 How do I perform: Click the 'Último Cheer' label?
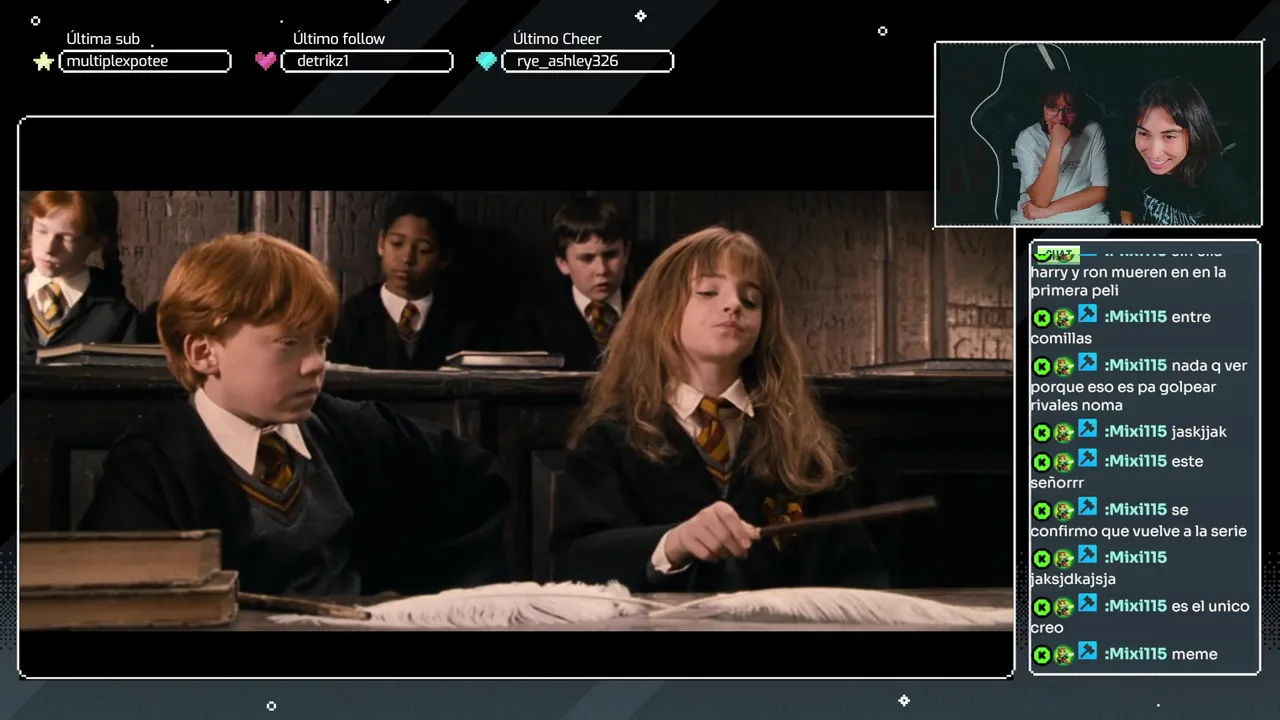point(557,39)
